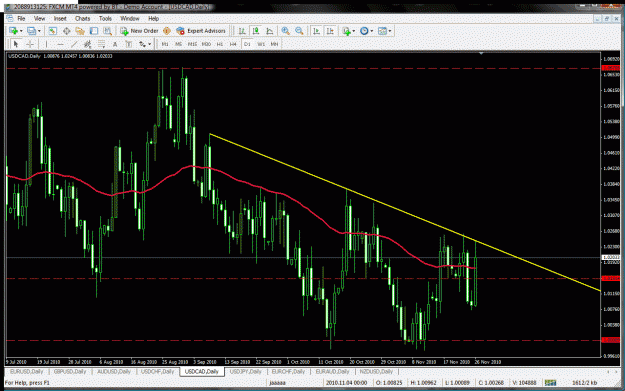Show the Market Watch window

coord(52,31)
